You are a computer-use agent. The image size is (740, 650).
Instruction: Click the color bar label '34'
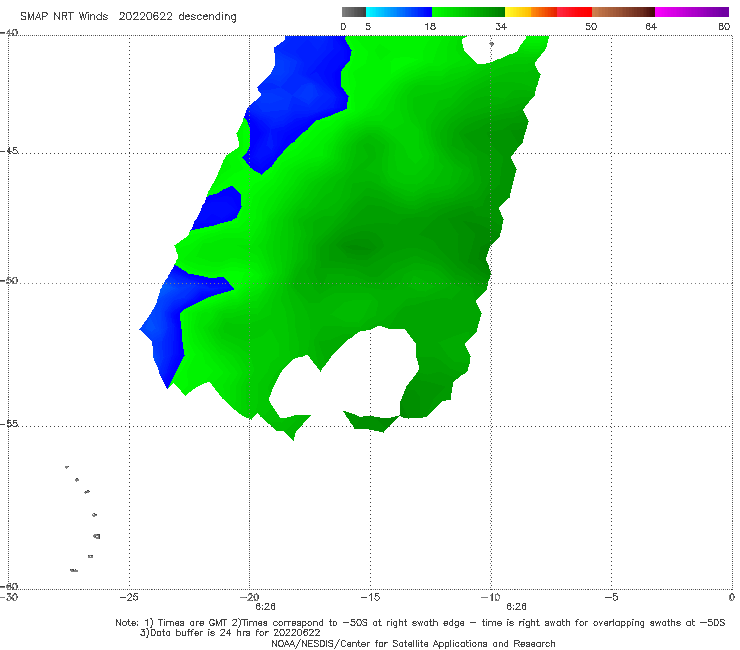501,26
